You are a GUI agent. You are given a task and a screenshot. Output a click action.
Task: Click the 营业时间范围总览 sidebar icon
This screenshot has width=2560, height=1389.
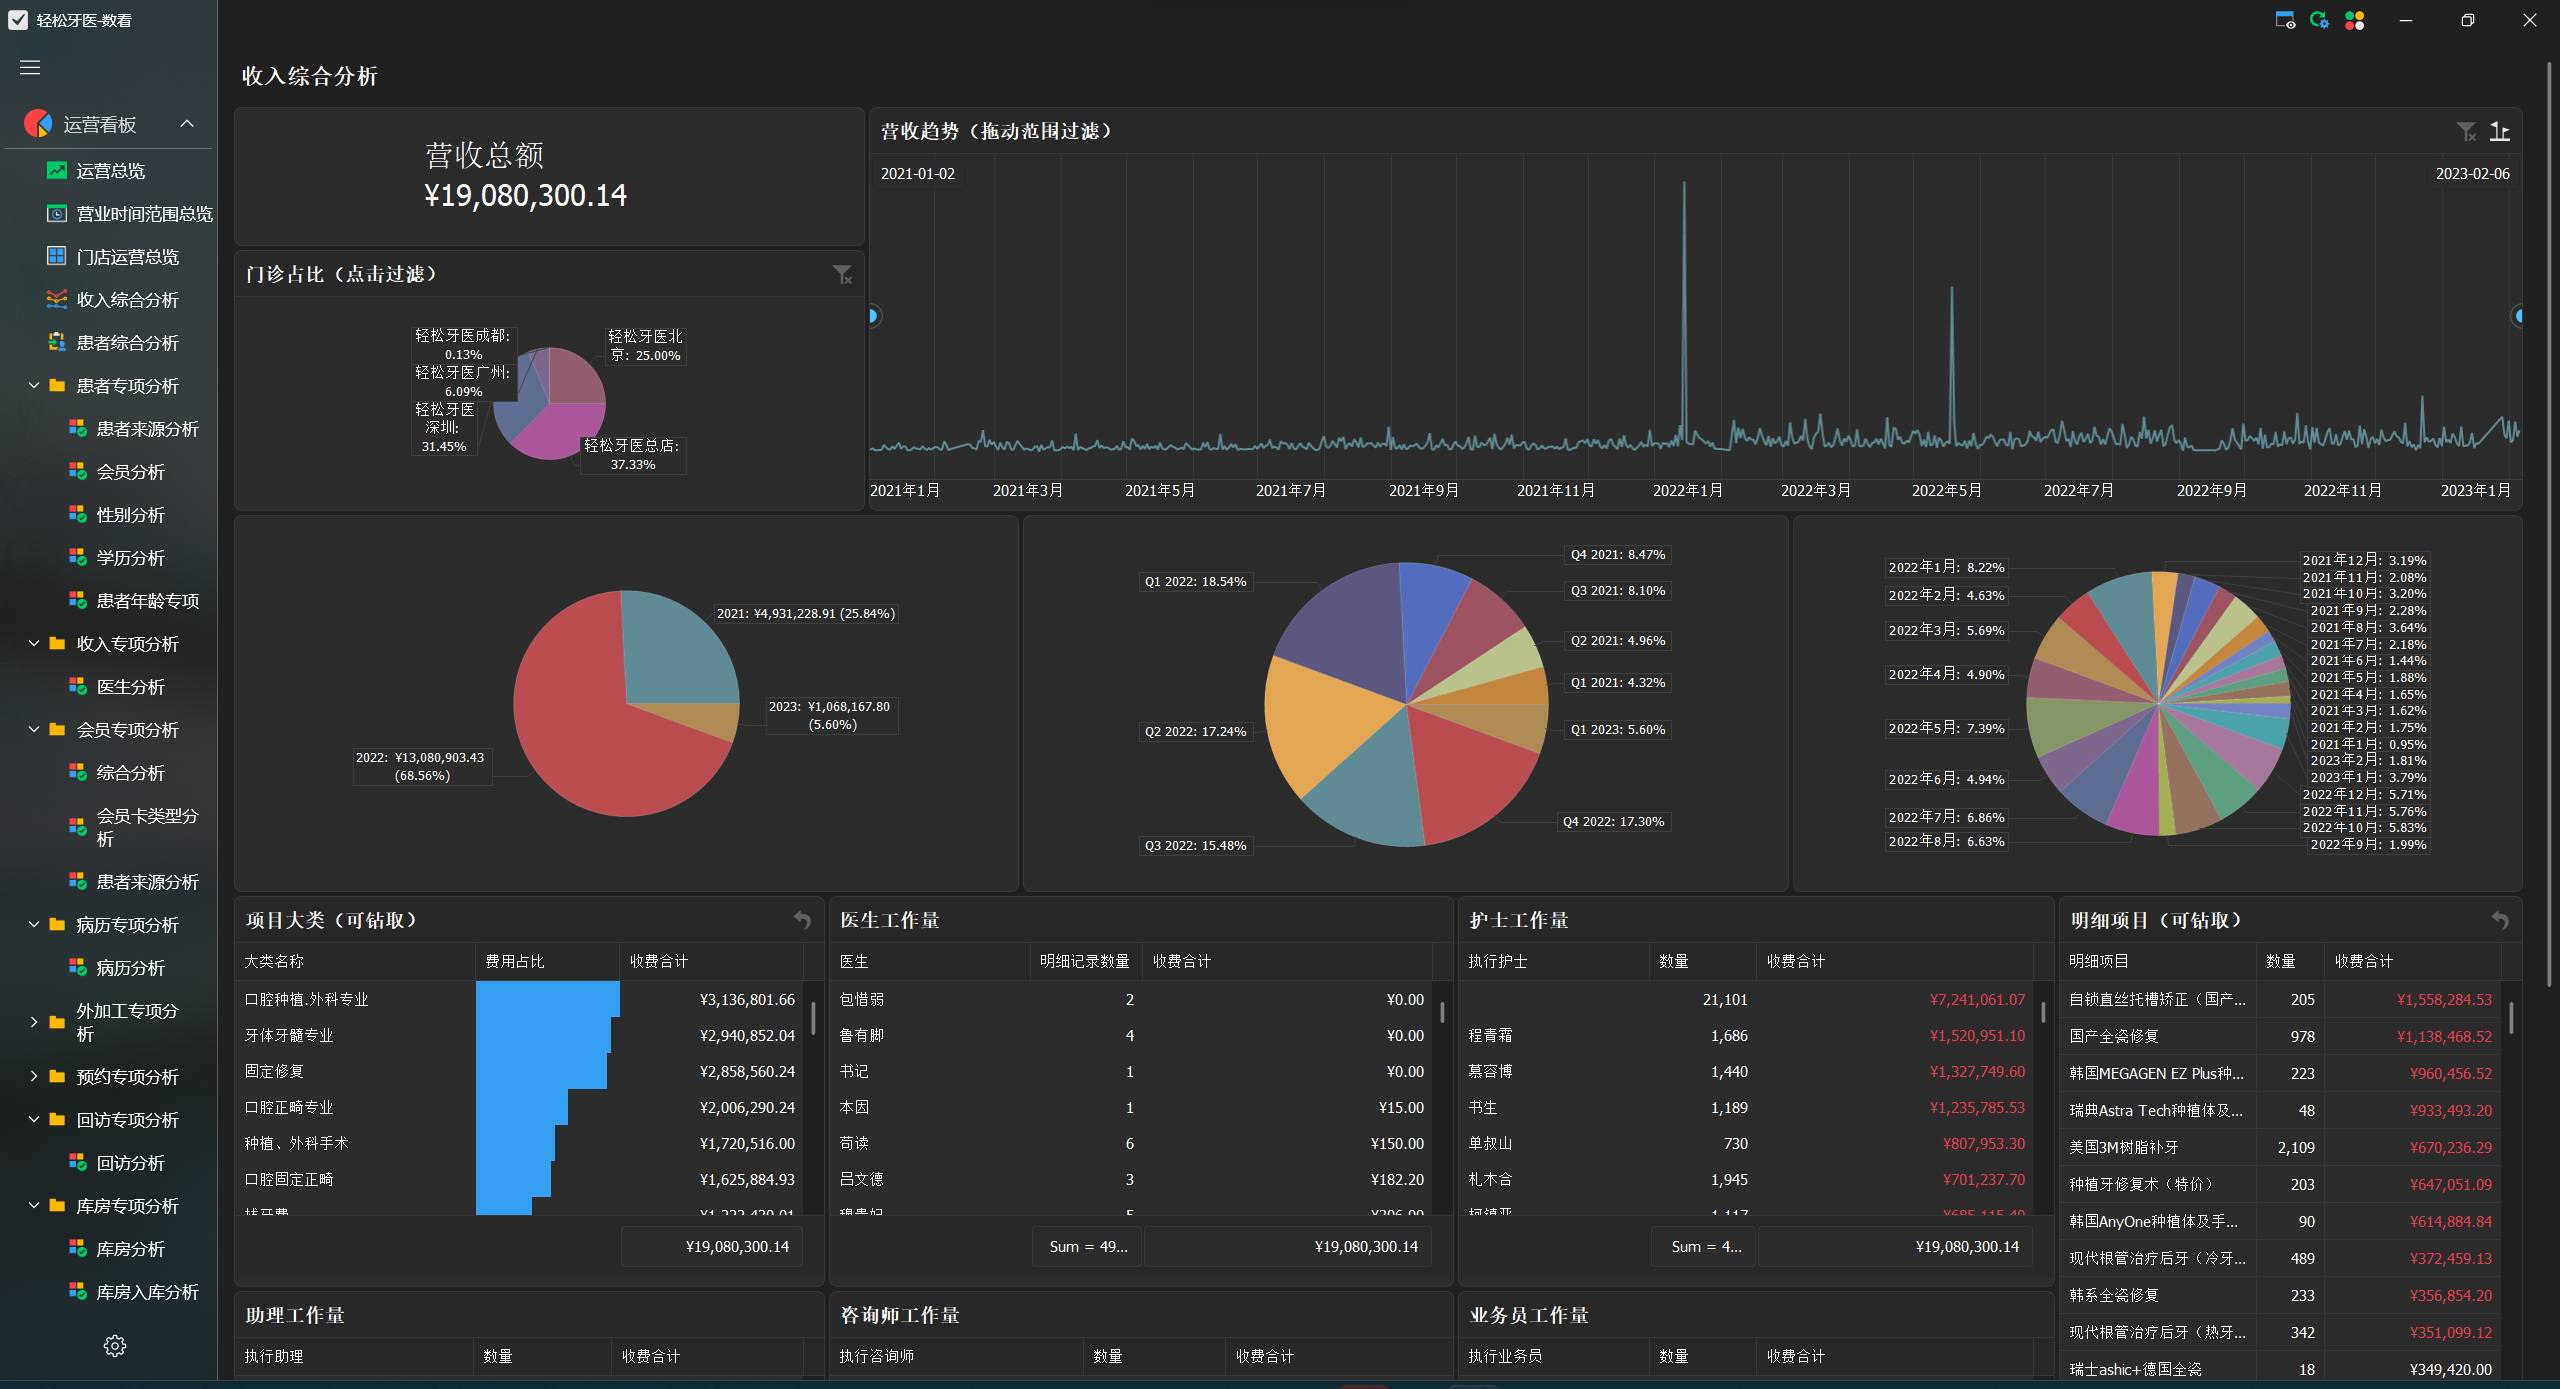coord(57,214)
